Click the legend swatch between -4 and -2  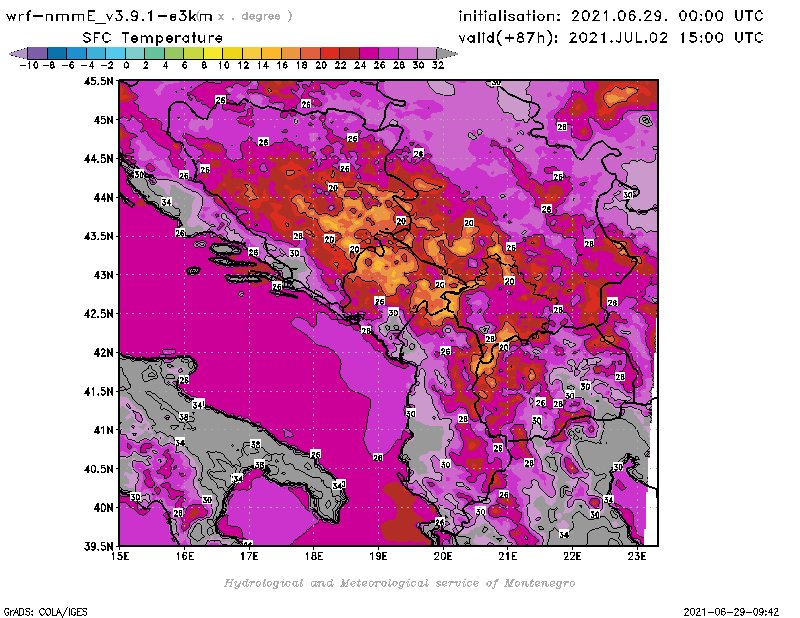[96, 53]
